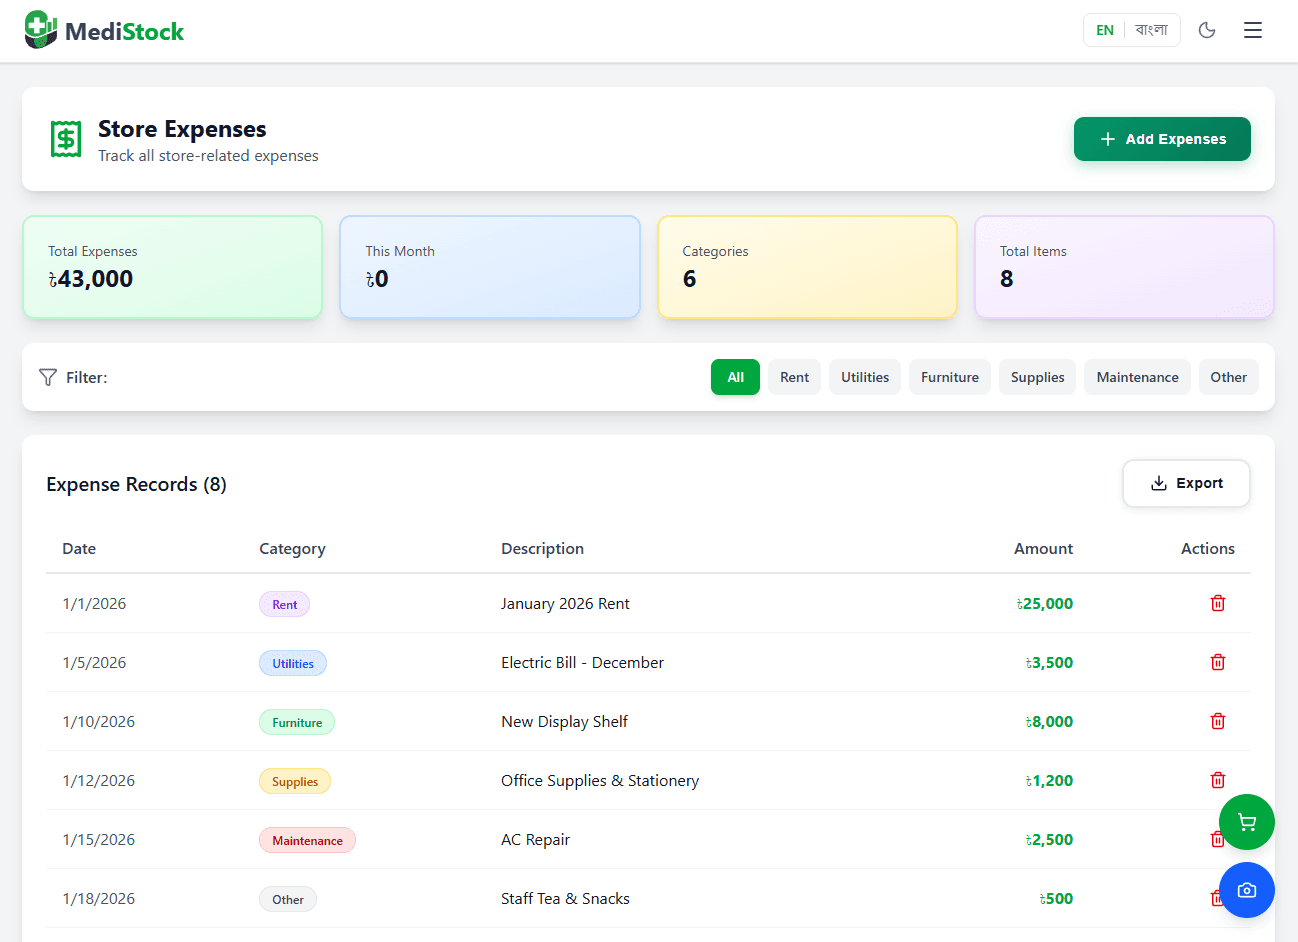The height and width of the screenshot is (942, 1298).
Task: Select the All filter tab
Action: pos(735,377)
